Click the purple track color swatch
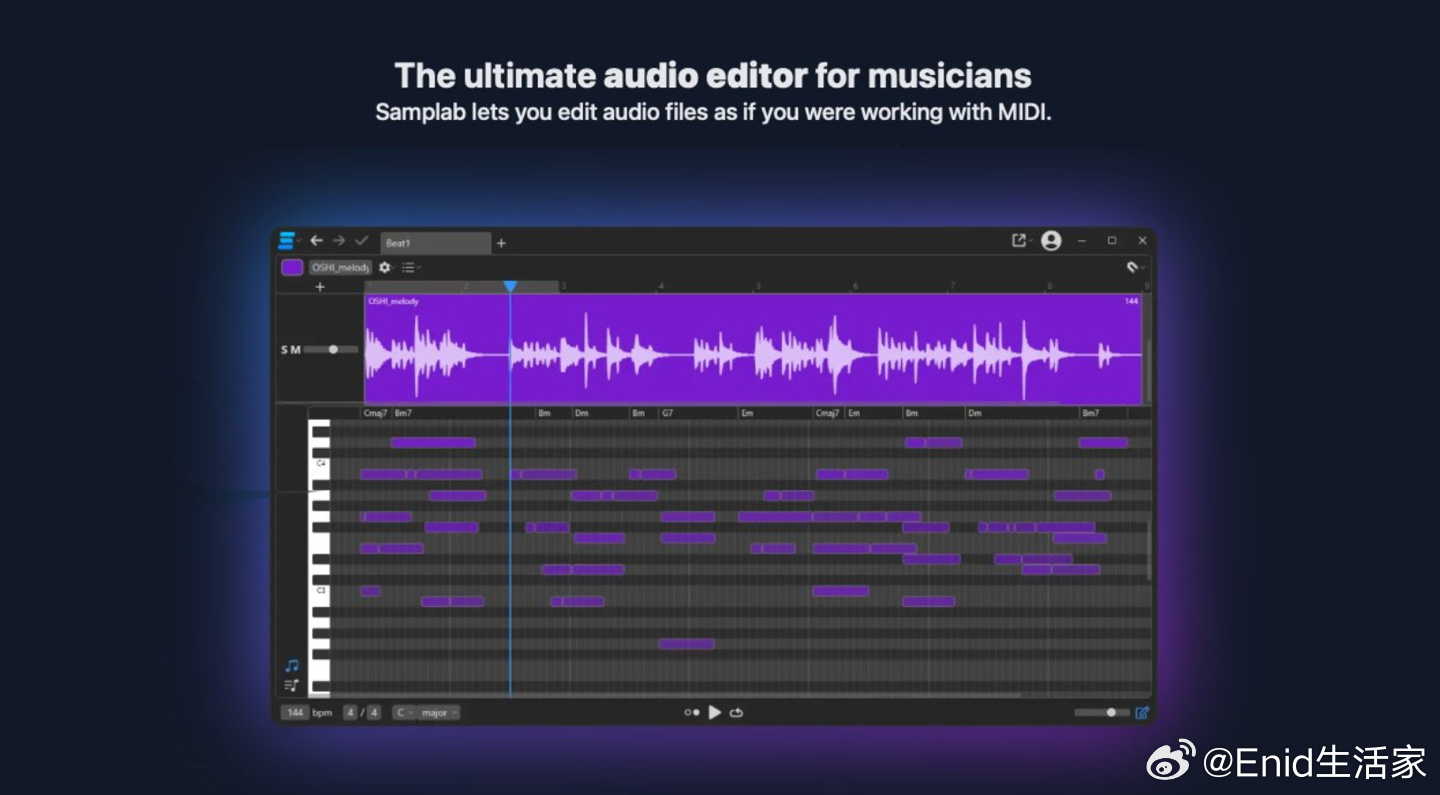 (x=292, y=267)
